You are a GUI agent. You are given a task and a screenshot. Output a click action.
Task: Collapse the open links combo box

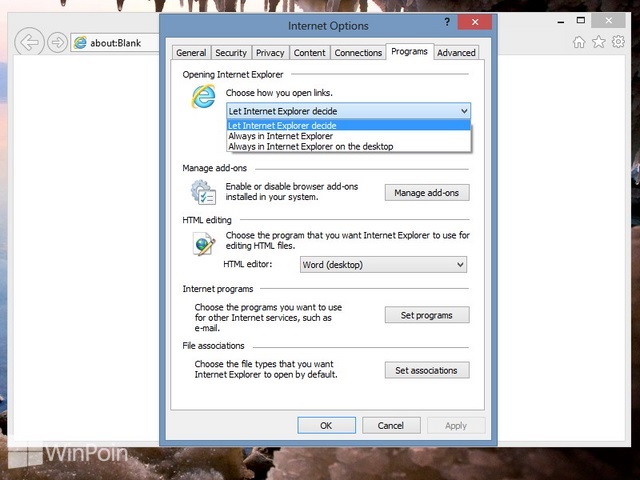pos(349,111)
